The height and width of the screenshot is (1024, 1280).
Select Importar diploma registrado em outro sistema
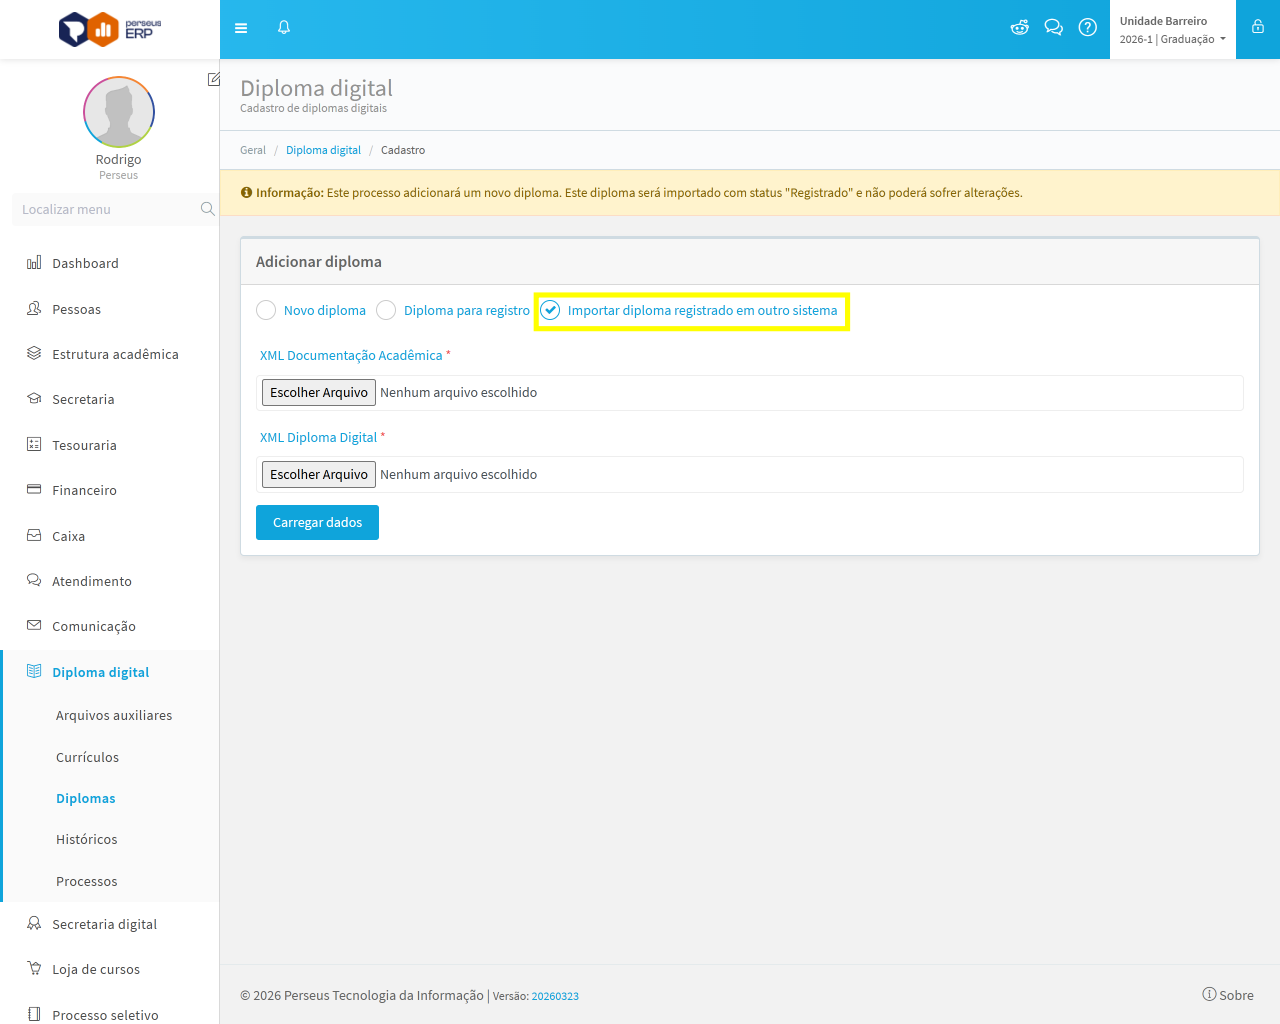tap(550, 311)
